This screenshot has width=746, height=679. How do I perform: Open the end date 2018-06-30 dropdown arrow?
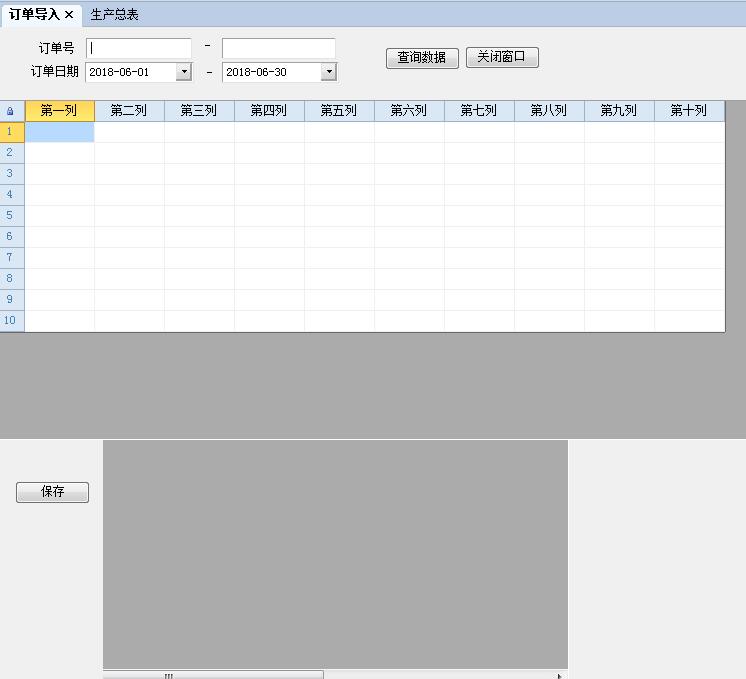coord(329,72)
